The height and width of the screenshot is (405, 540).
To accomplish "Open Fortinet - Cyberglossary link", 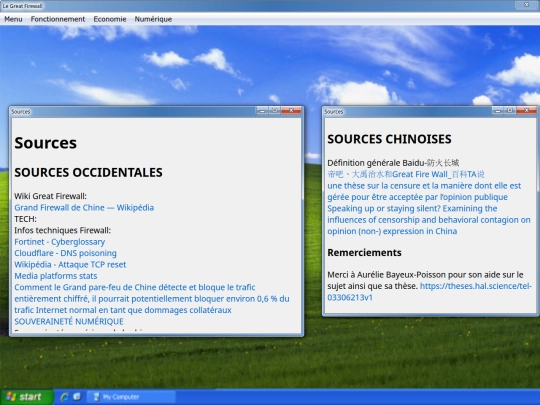I will coord(60,242).
